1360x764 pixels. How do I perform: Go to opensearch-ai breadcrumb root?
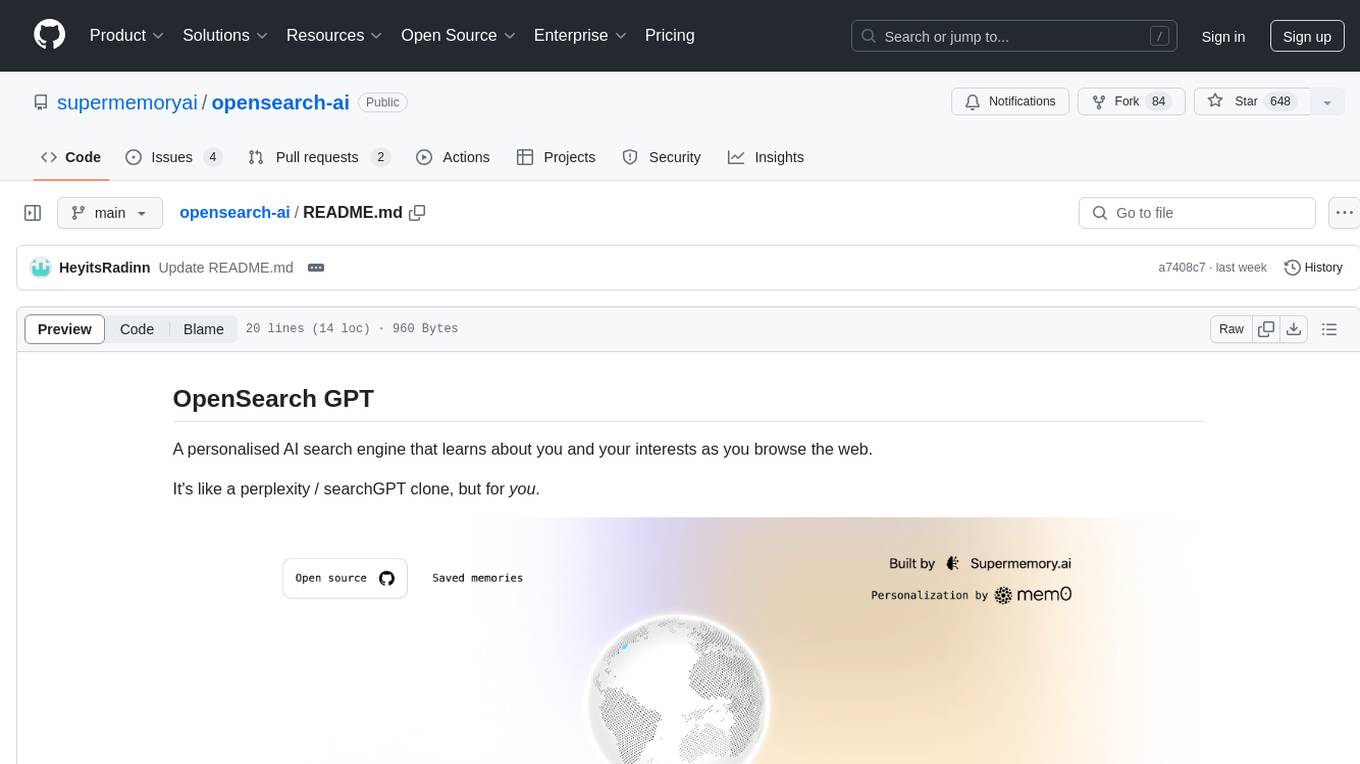234,212
